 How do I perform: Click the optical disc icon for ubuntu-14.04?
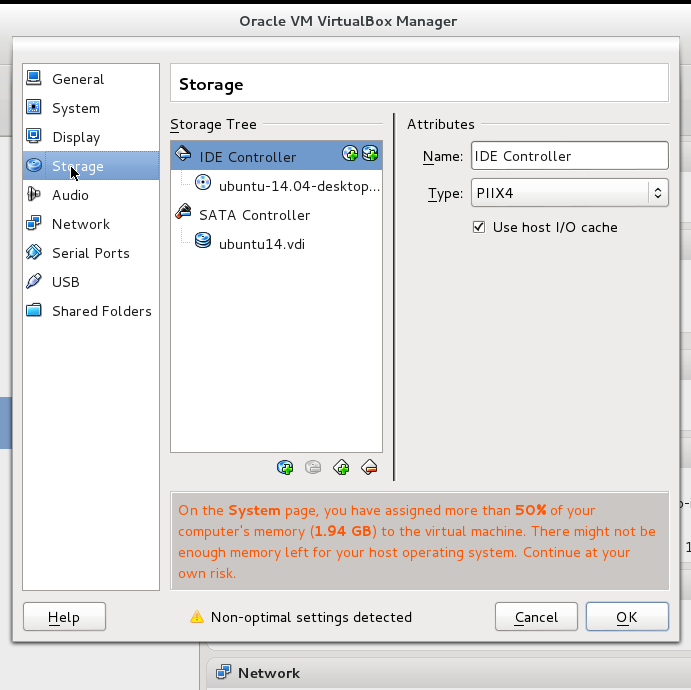pos(203,183)
